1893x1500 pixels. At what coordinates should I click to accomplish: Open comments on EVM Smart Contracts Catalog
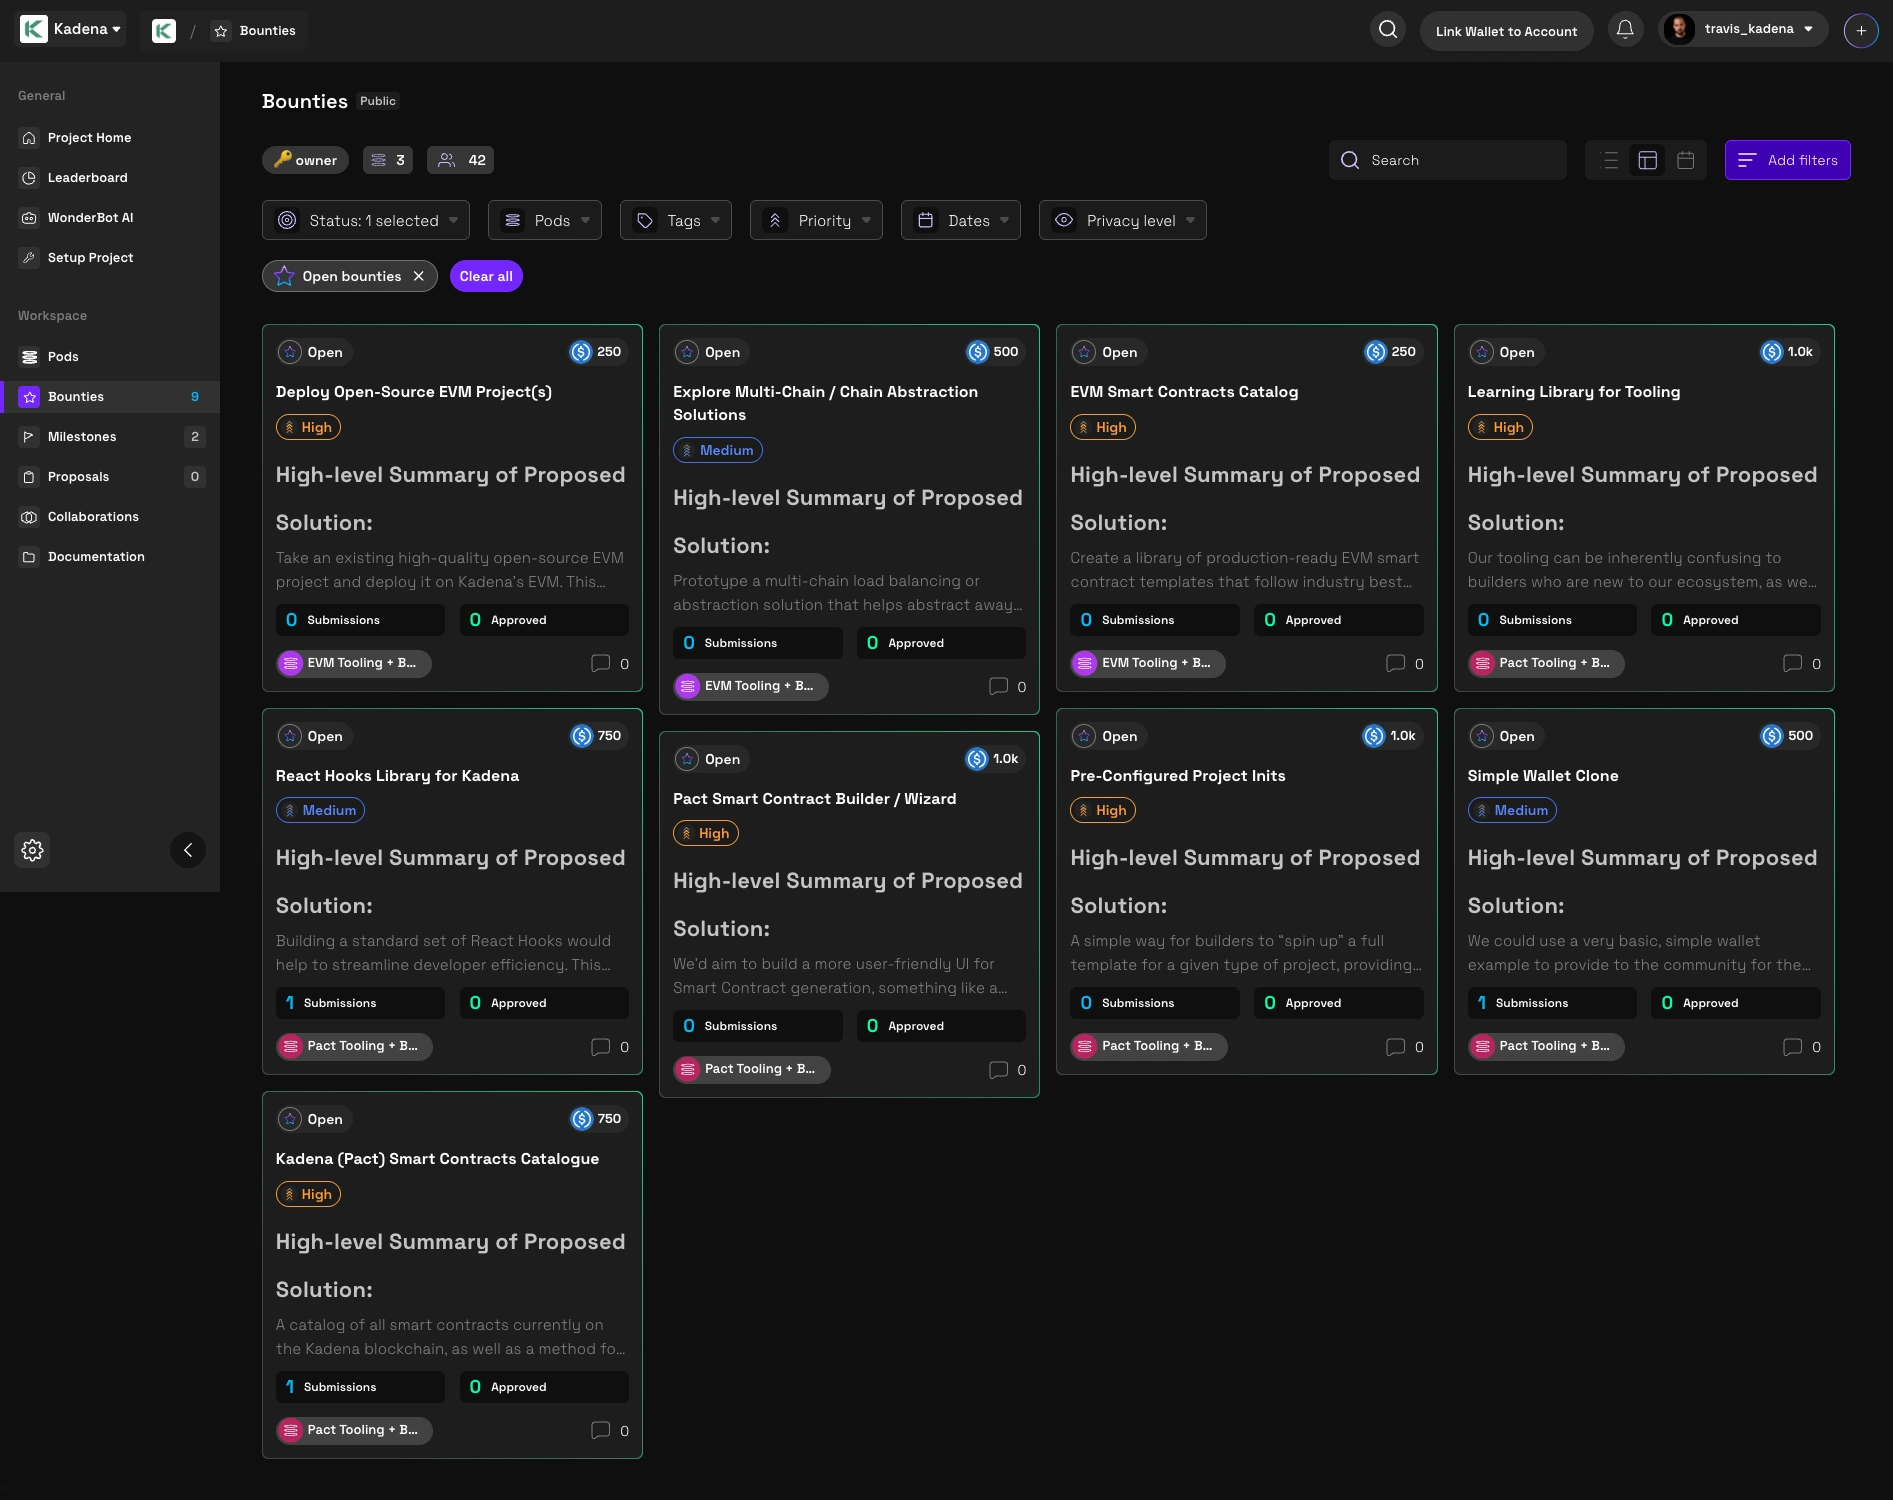pos(1405,663)
